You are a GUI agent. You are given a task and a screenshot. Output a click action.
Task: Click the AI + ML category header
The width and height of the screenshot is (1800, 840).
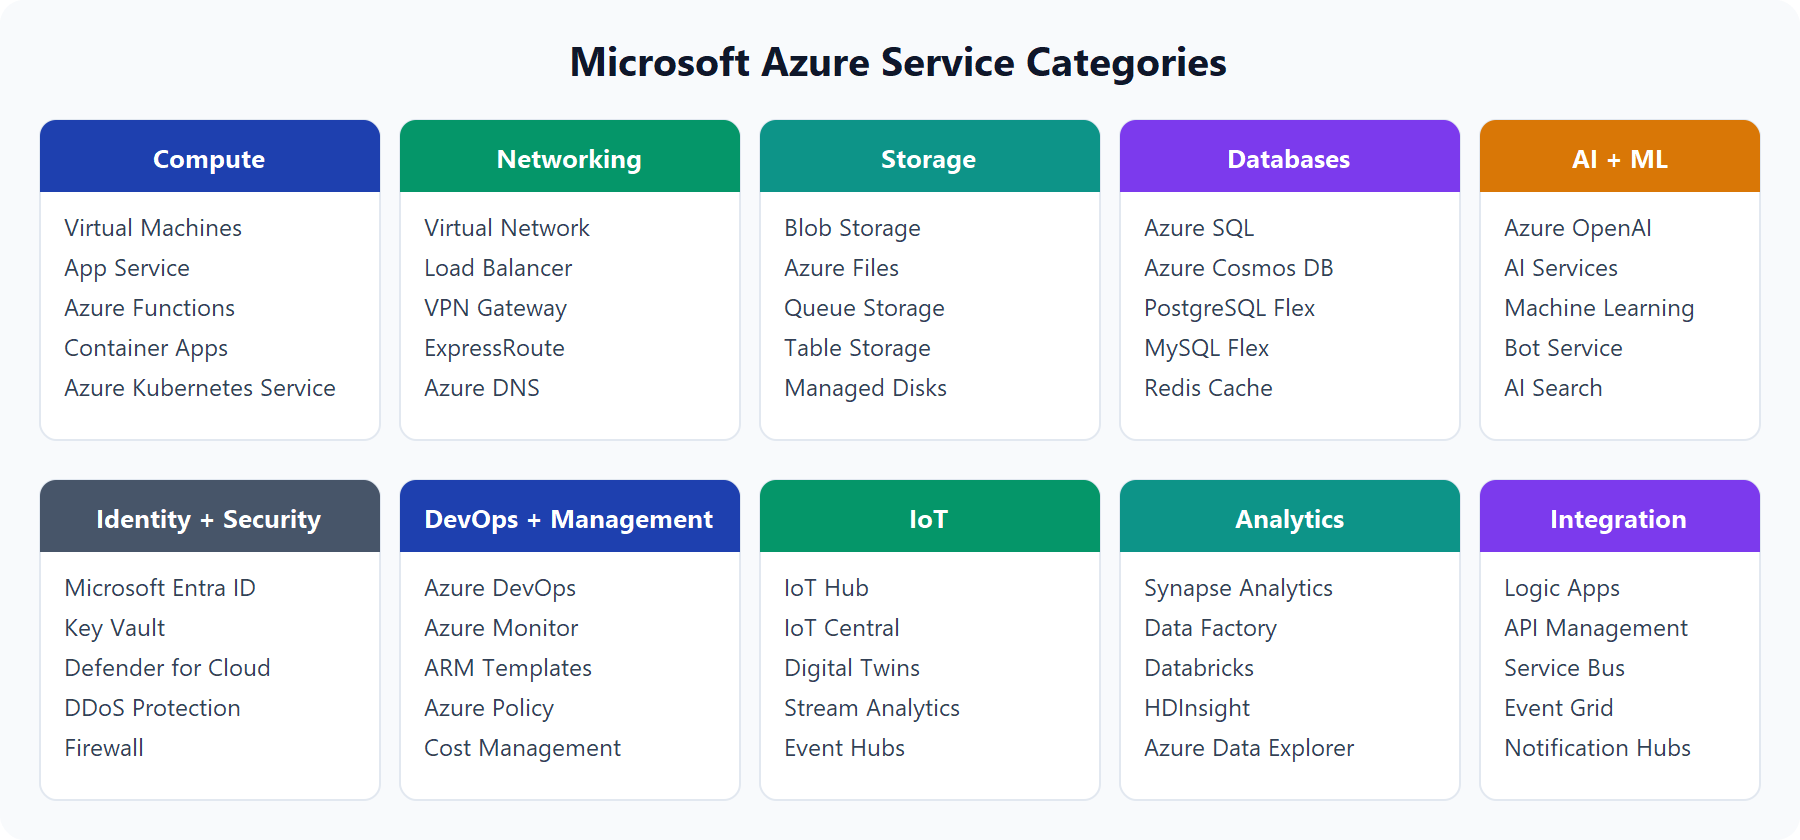1620,157
